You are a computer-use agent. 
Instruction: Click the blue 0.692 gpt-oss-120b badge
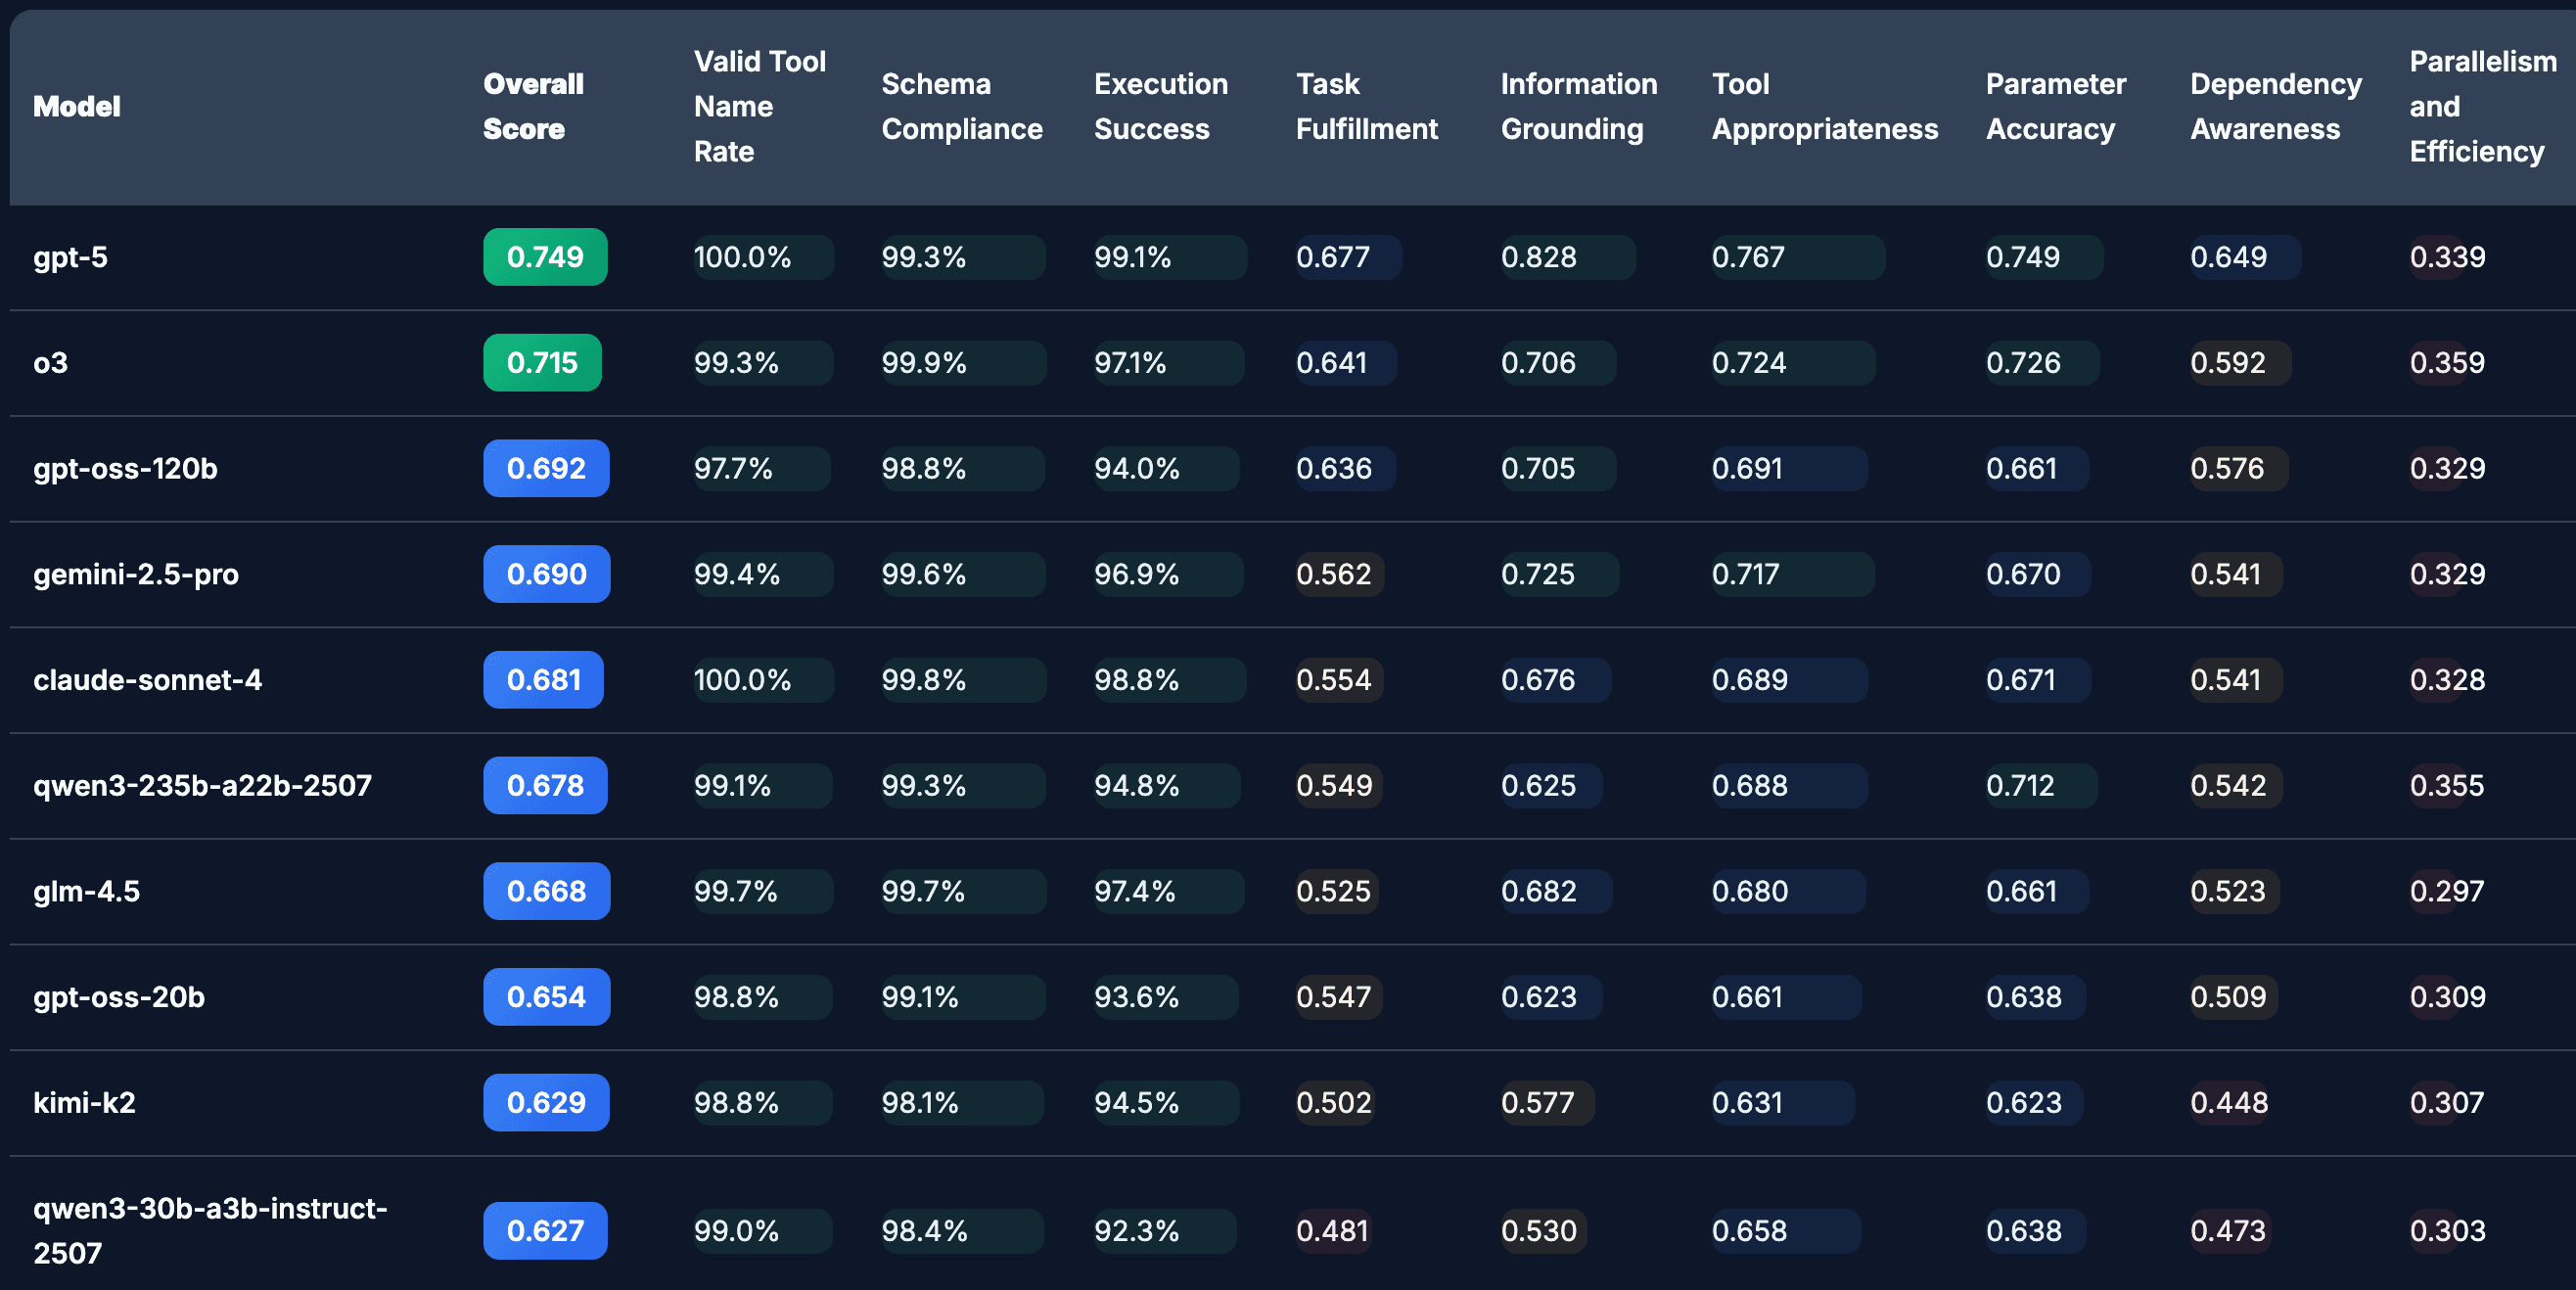546,468
